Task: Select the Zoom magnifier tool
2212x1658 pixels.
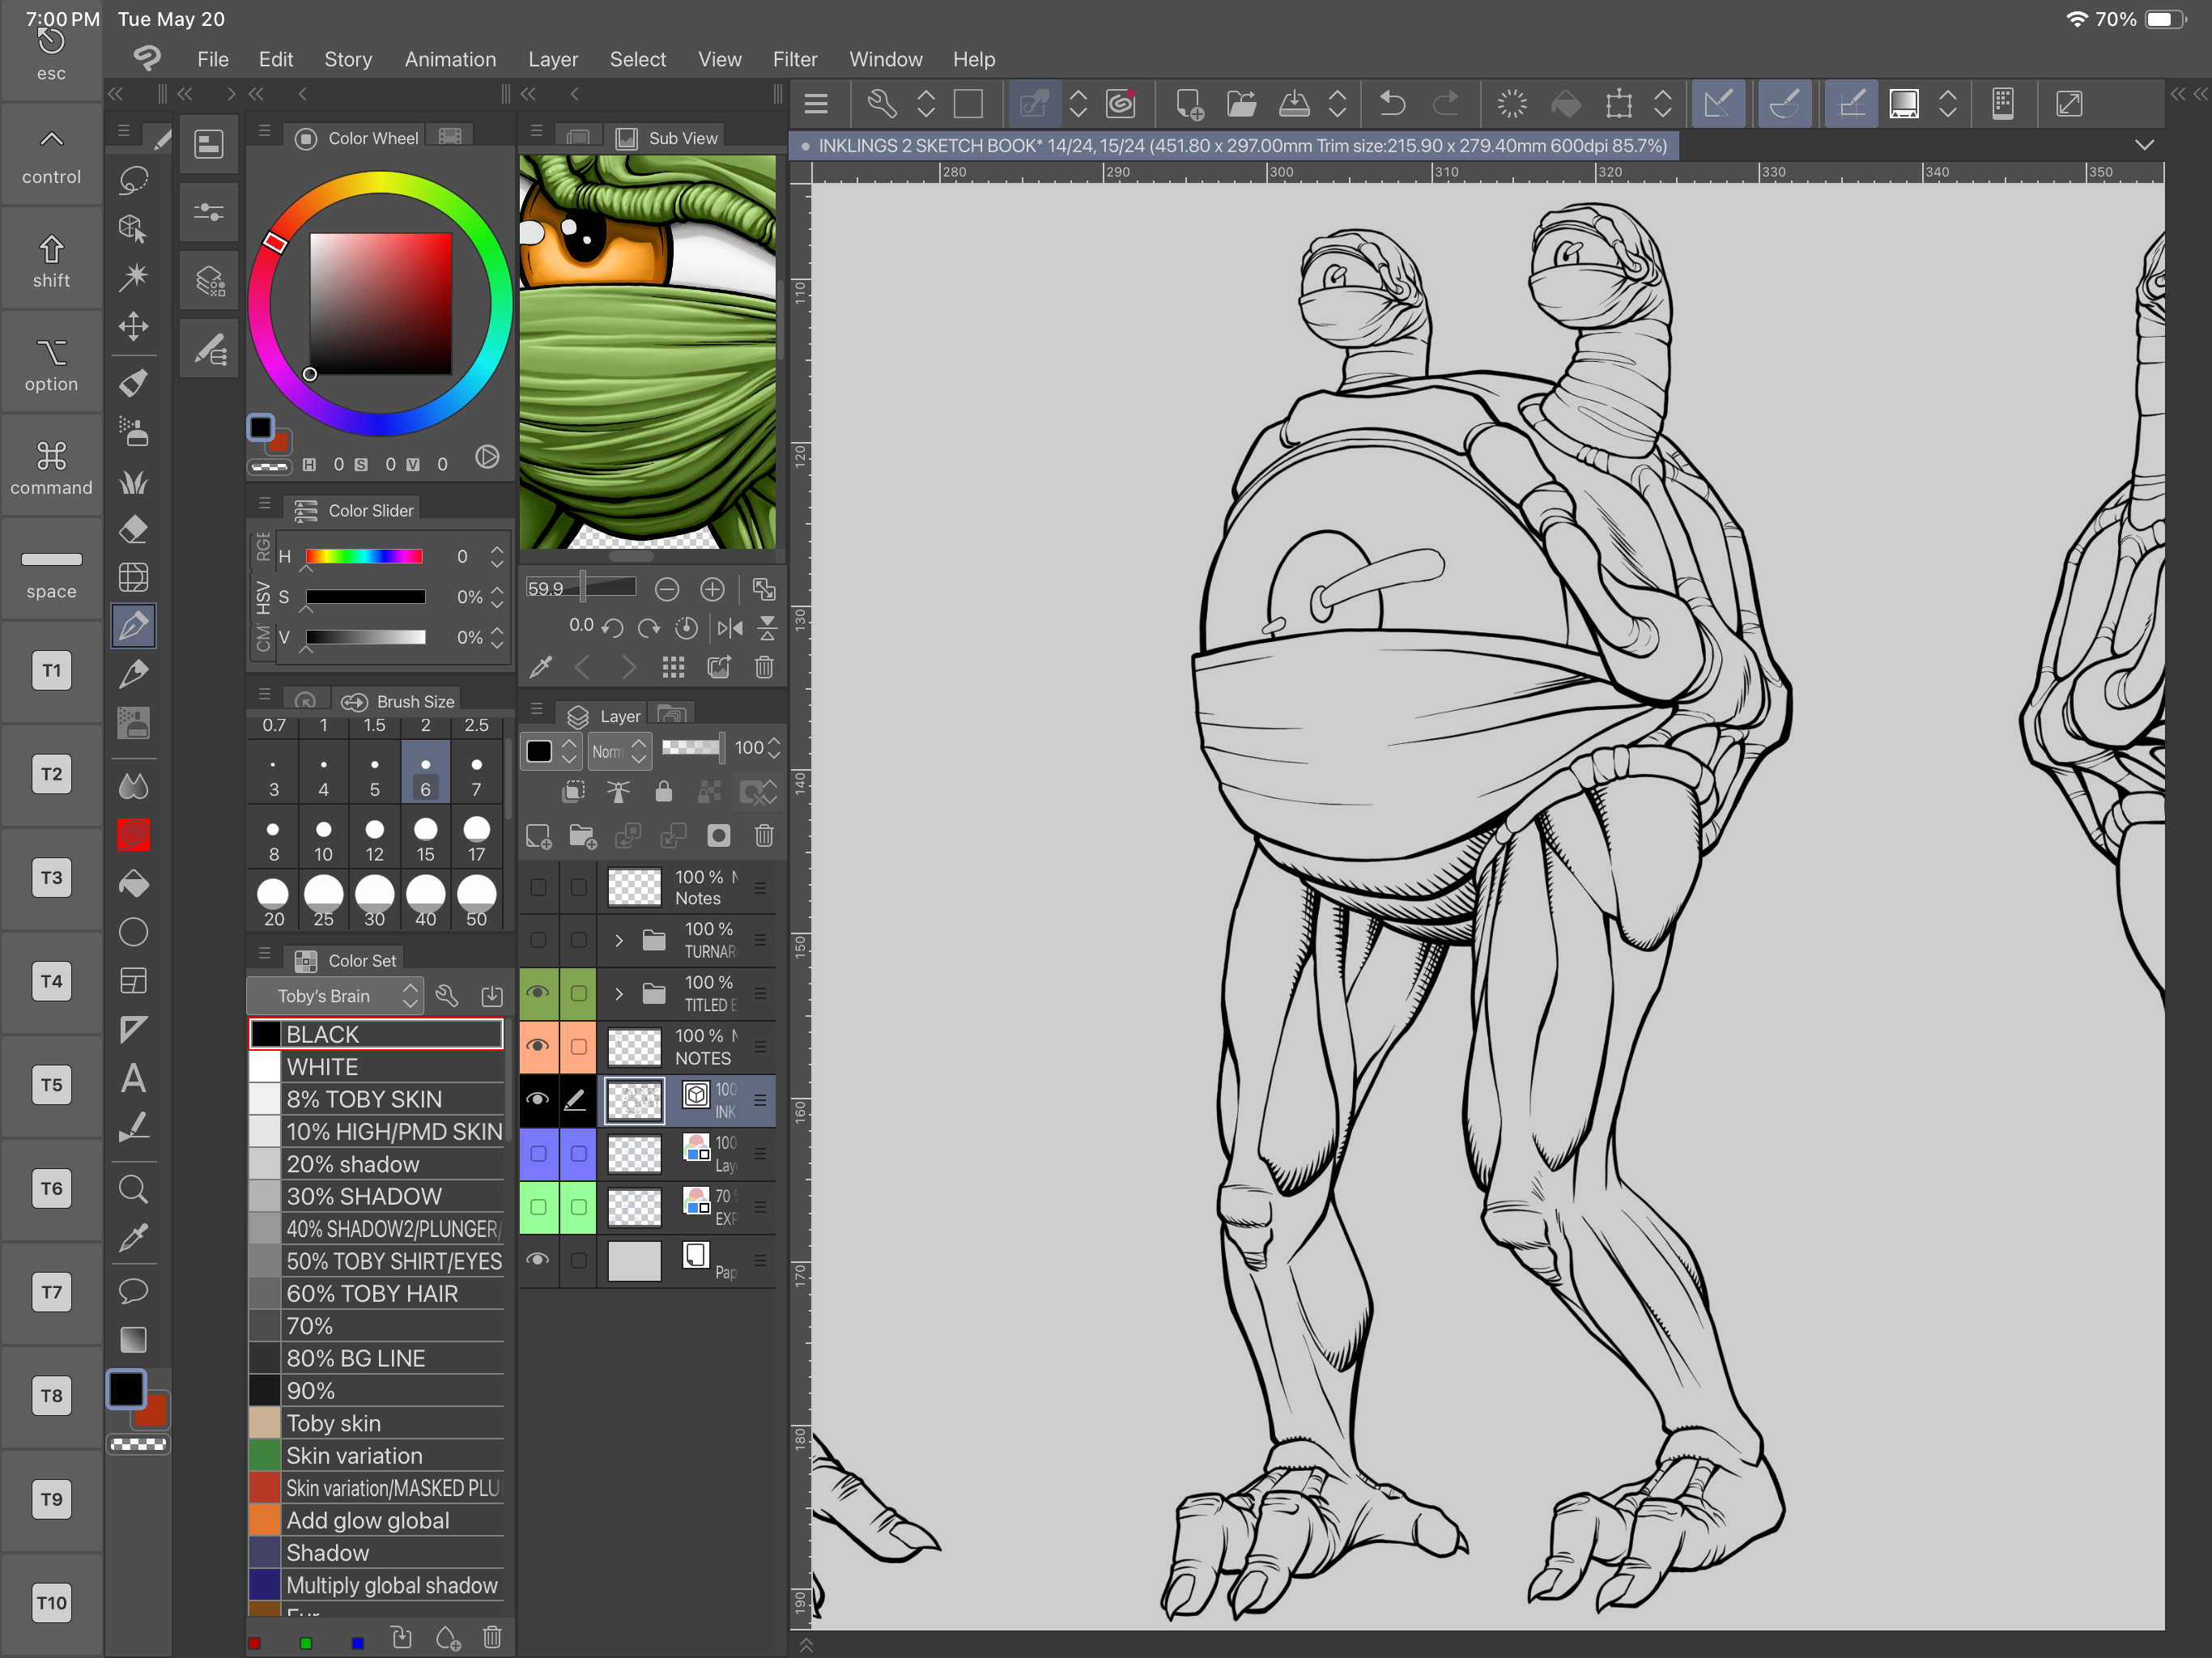Action: (x=133, y=1189)
